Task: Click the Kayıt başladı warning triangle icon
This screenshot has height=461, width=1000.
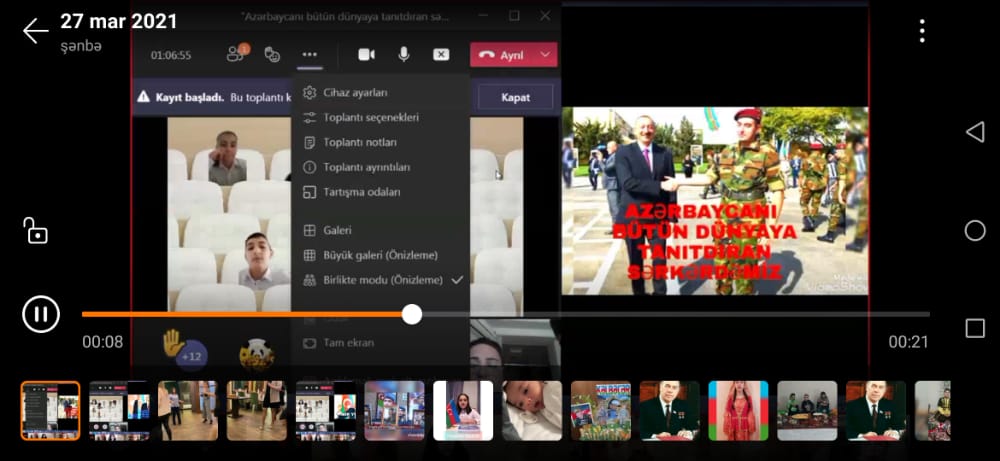Action: (x=143, y=98)
